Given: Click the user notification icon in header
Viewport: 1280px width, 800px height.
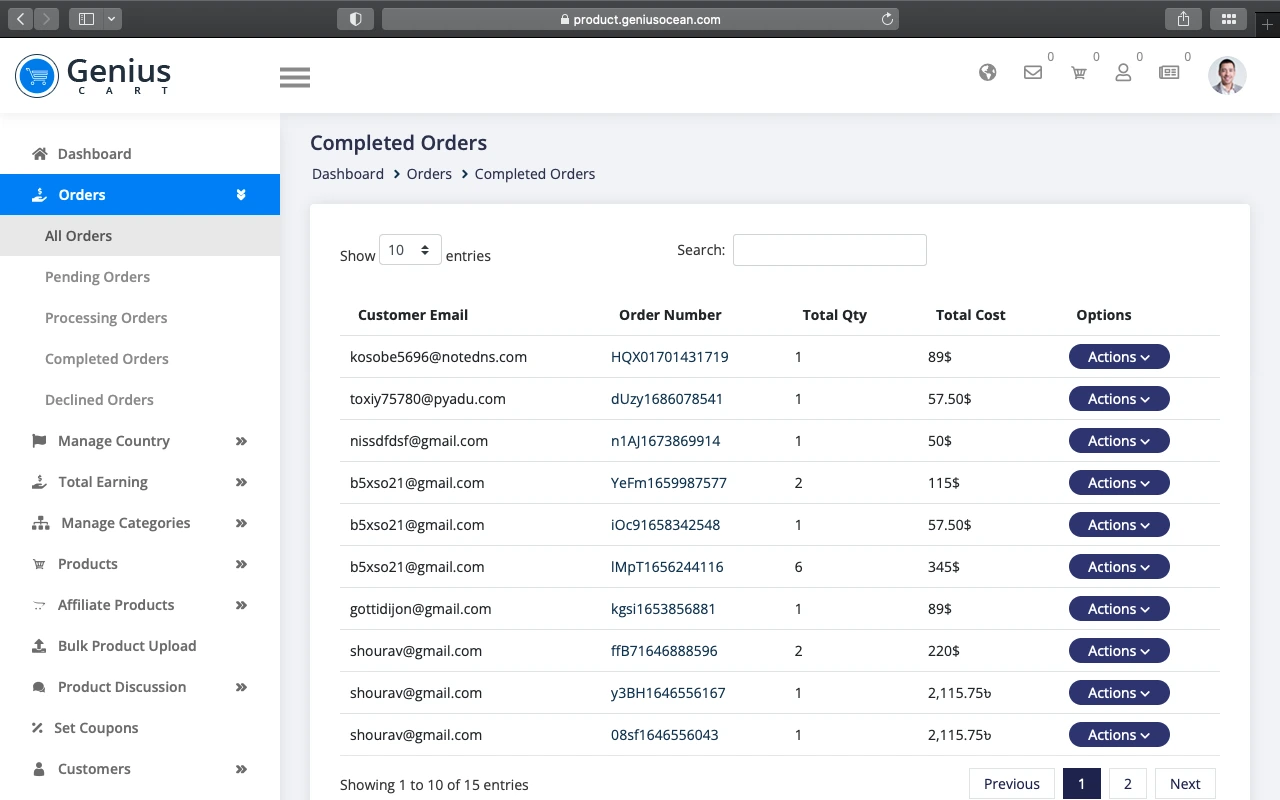Looking at the screenshot, I should tap(1123, 72).
